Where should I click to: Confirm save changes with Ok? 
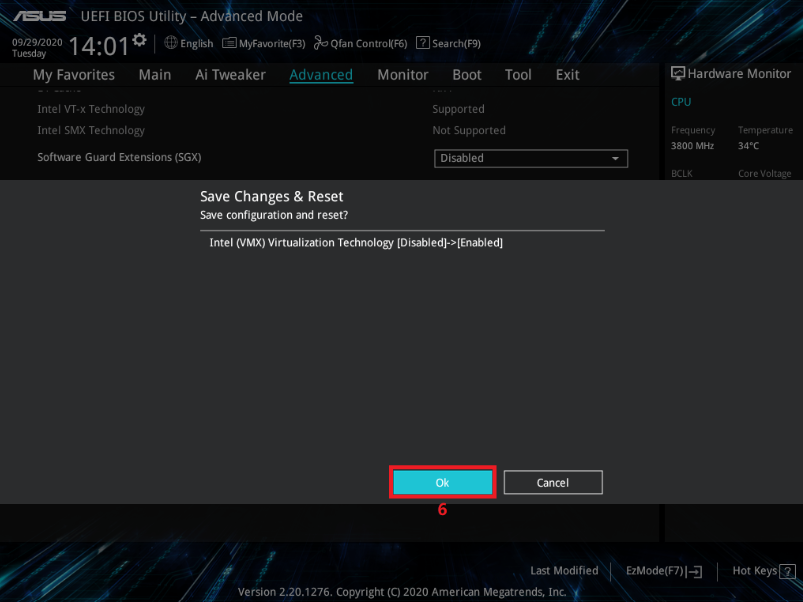(x=442, y=482)
